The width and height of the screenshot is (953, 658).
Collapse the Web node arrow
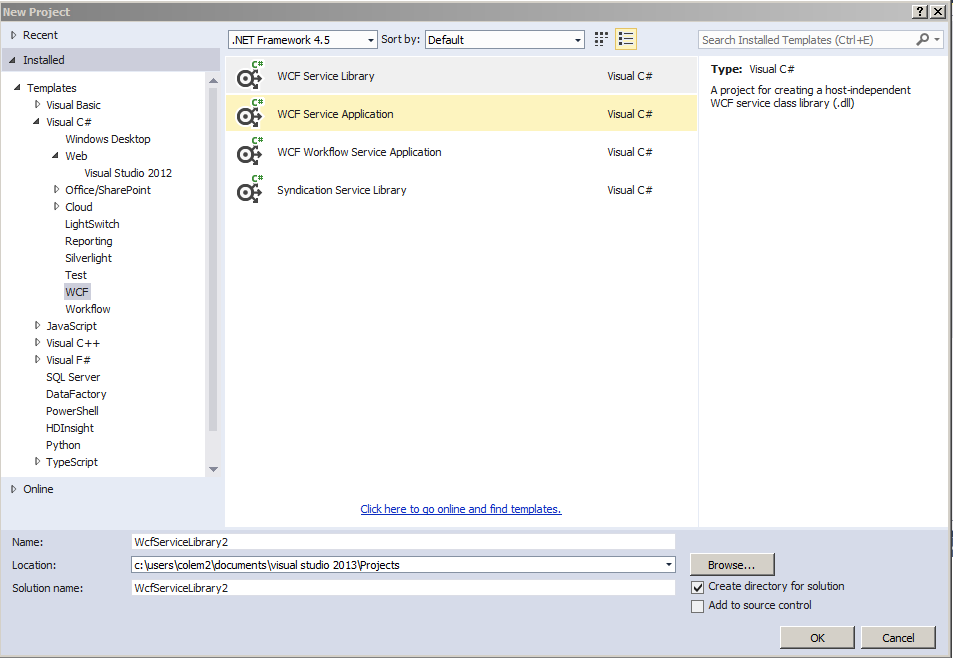[56, 156]
